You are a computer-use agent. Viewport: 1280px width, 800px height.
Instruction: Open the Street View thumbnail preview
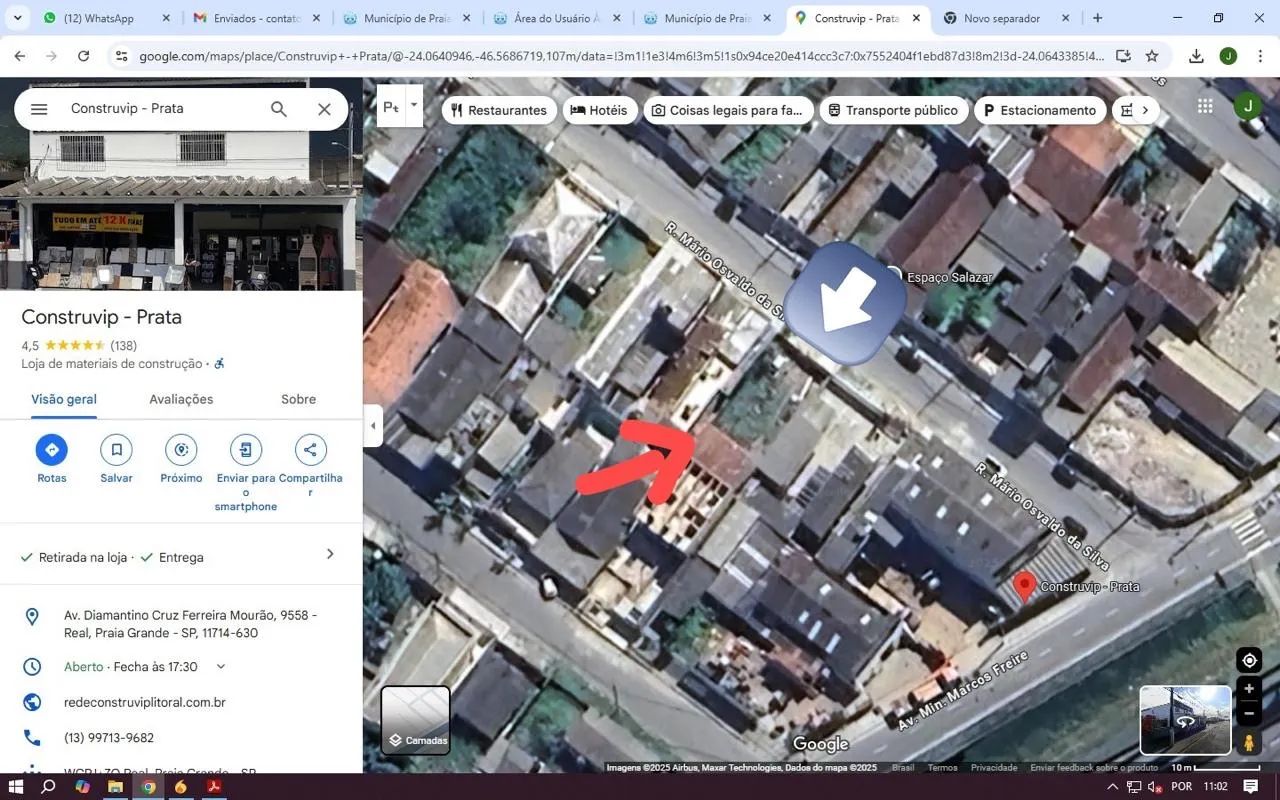click(1185, 720)
